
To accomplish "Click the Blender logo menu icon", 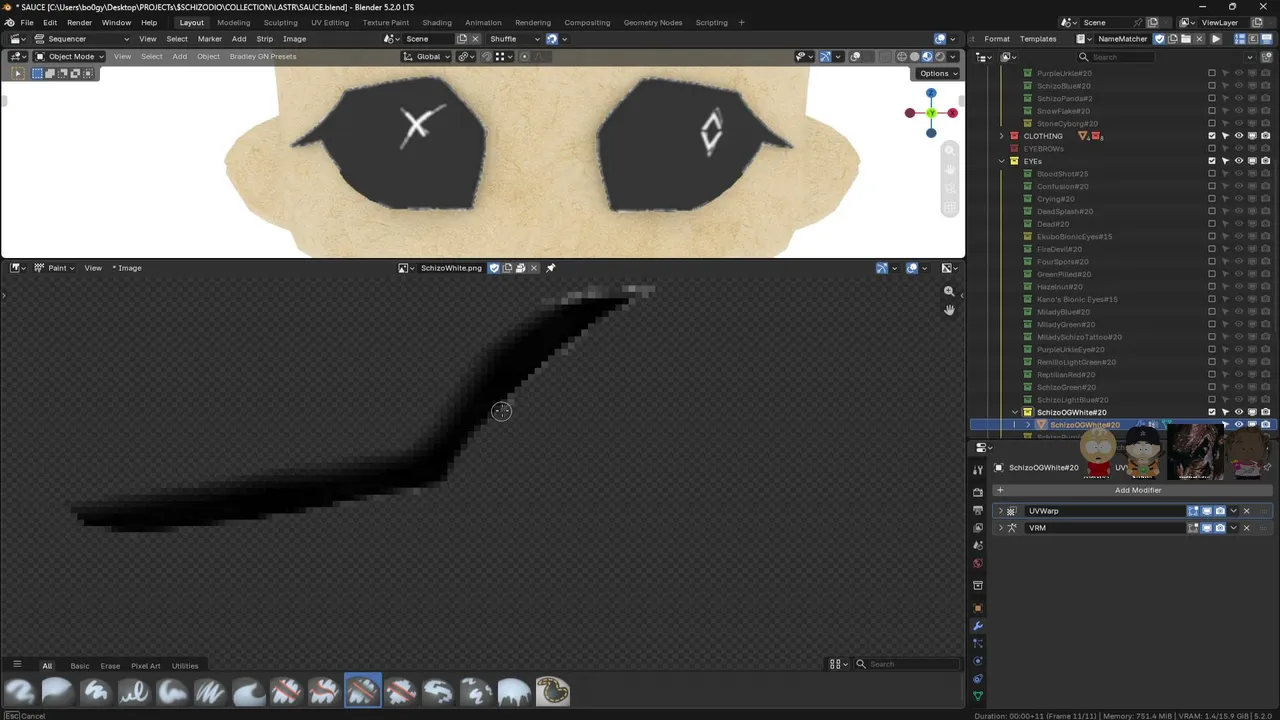I will click(x=10, y=22).
